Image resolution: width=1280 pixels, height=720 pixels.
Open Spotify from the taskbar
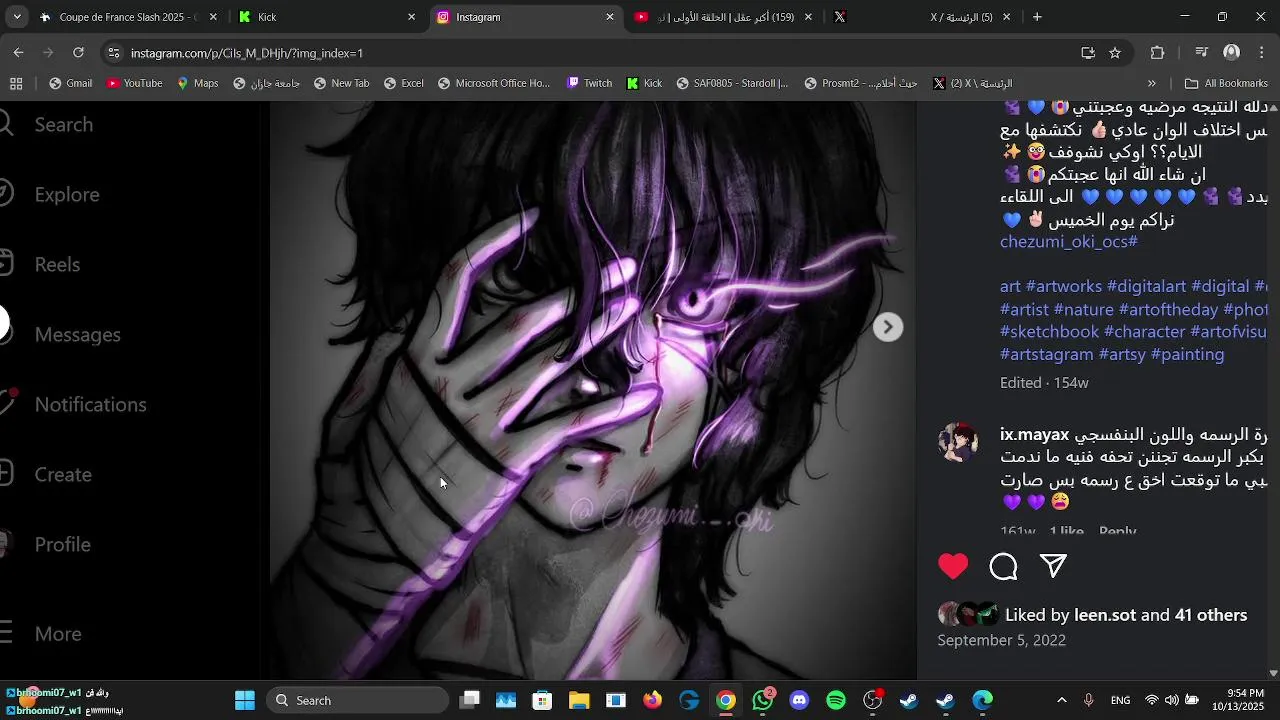(x=836, y=700)
